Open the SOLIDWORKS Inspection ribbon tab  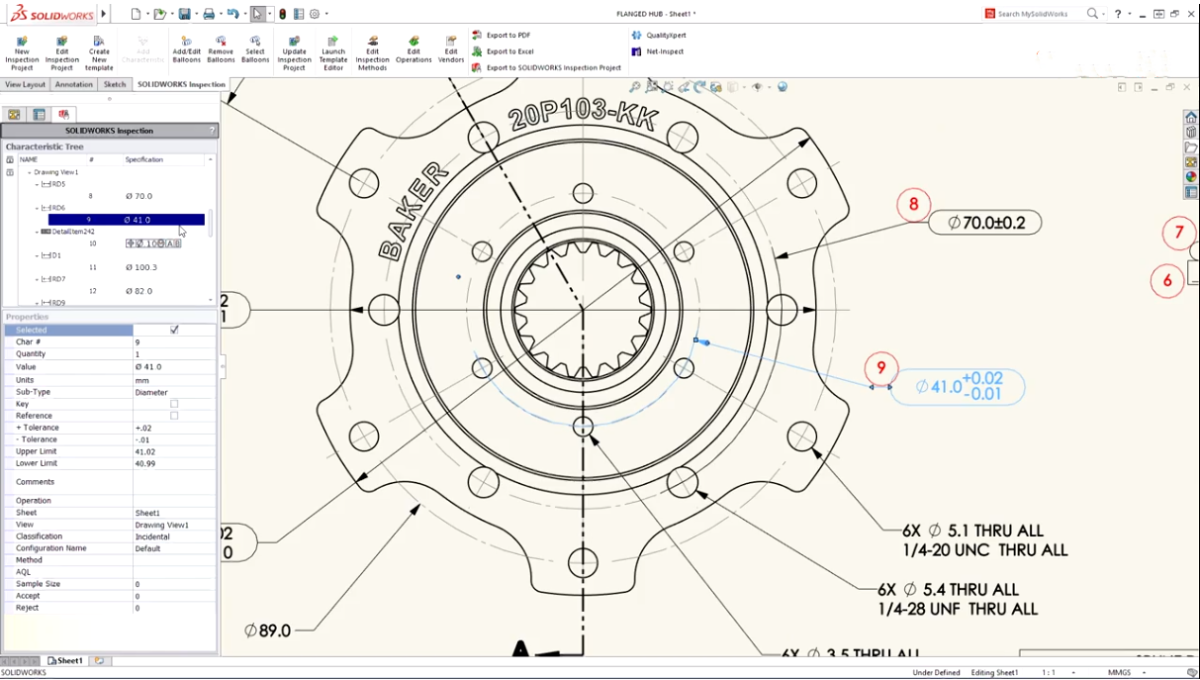tap(181, 85)
